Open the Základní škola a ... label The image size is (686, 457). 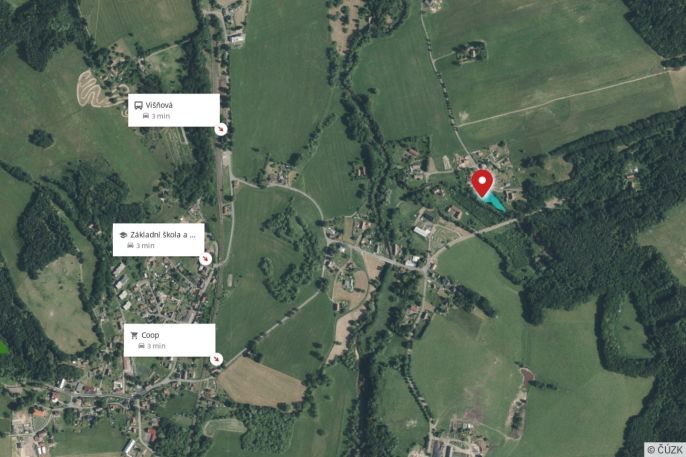click(163, 235)
